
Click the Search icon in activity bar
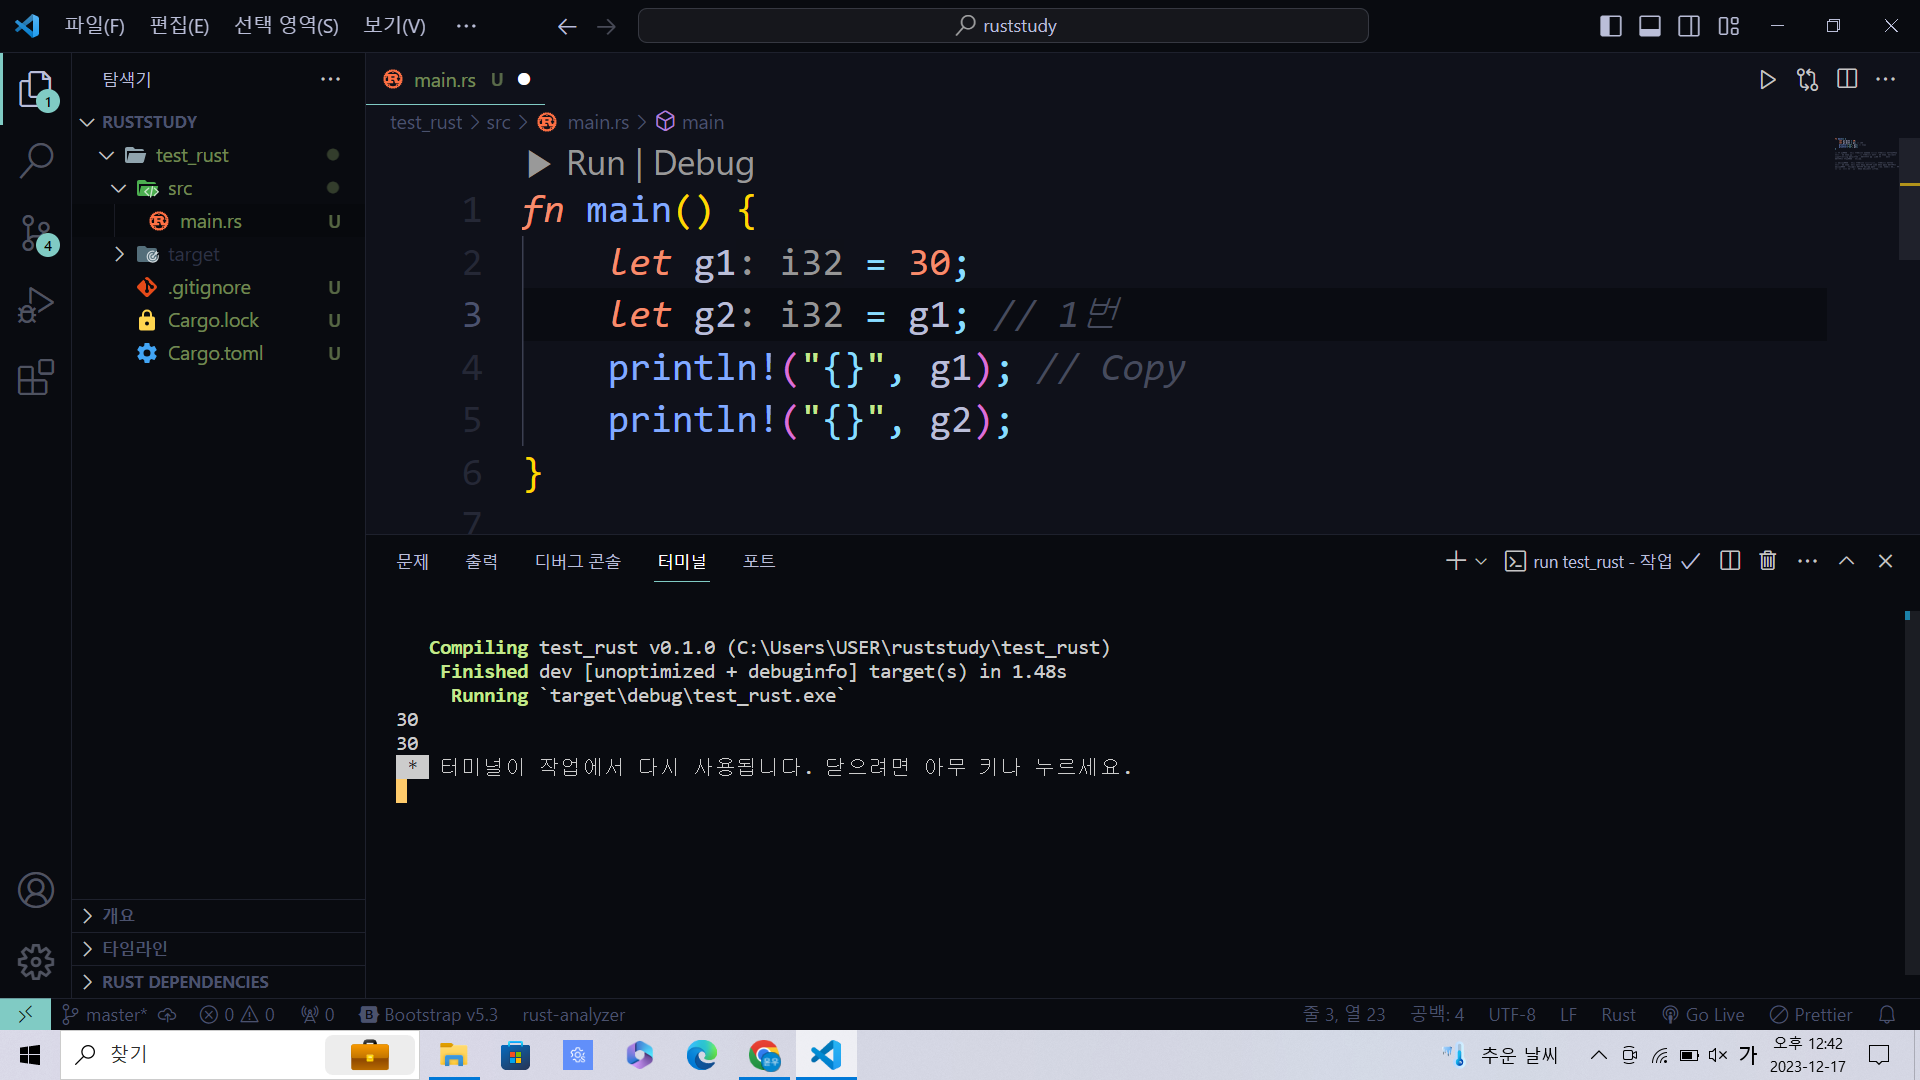pos(36,160)
